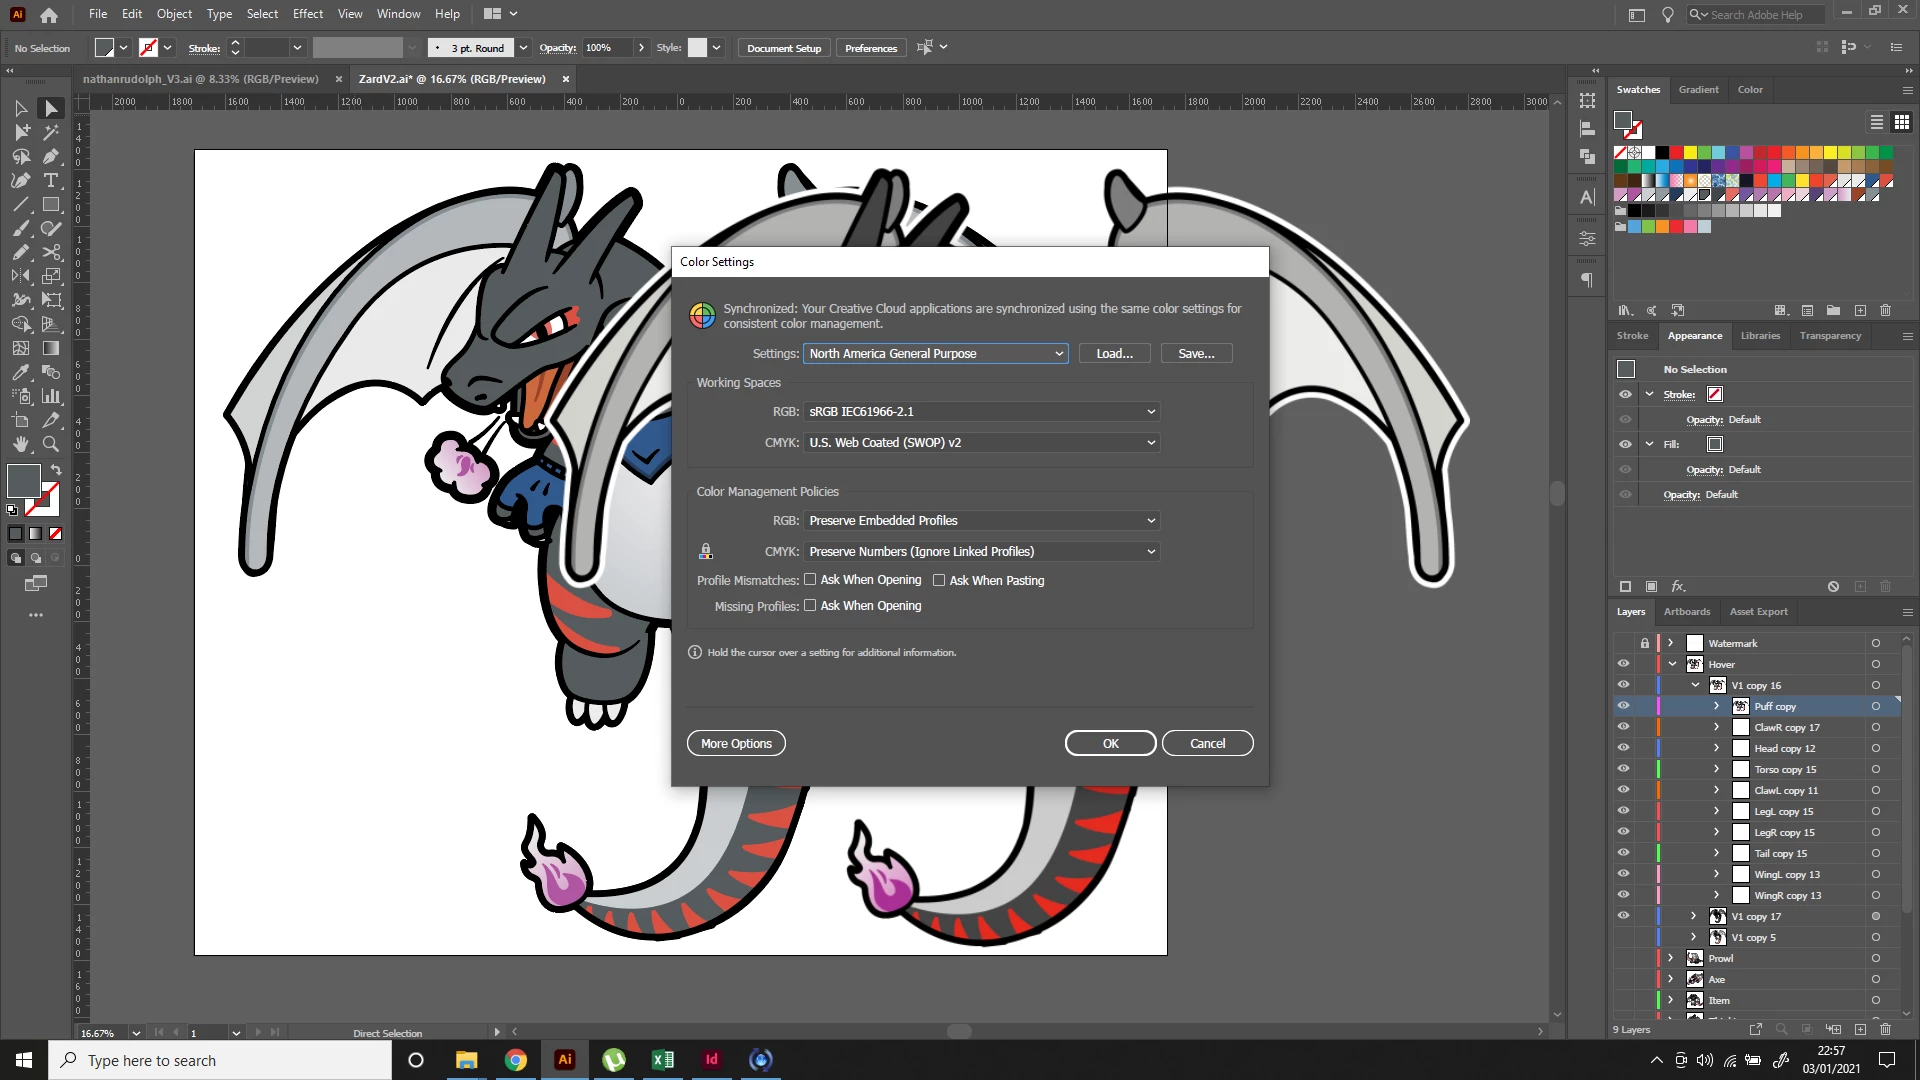The height and width of the screenshot is (1080, 1920).
Task: Select the Hand tool
Action: [21, 444]
